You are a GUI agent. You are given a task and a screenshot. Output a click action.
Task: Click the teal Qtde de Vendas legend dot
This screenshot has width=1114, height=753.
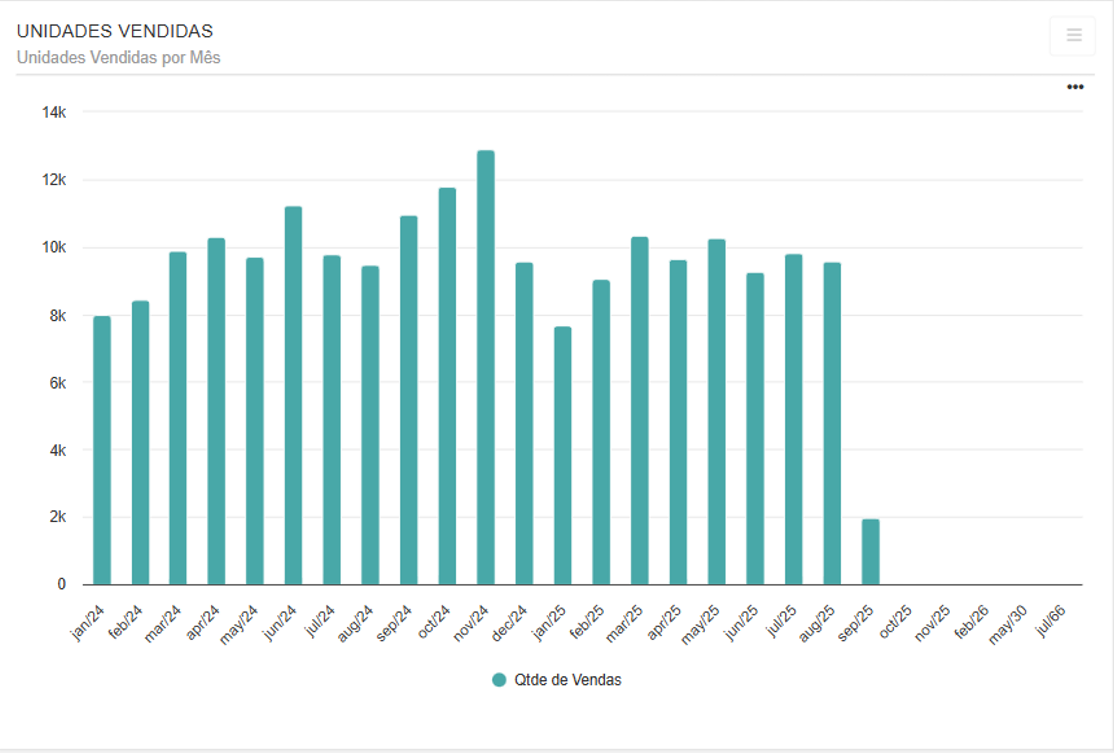click(x=499, y=680)
